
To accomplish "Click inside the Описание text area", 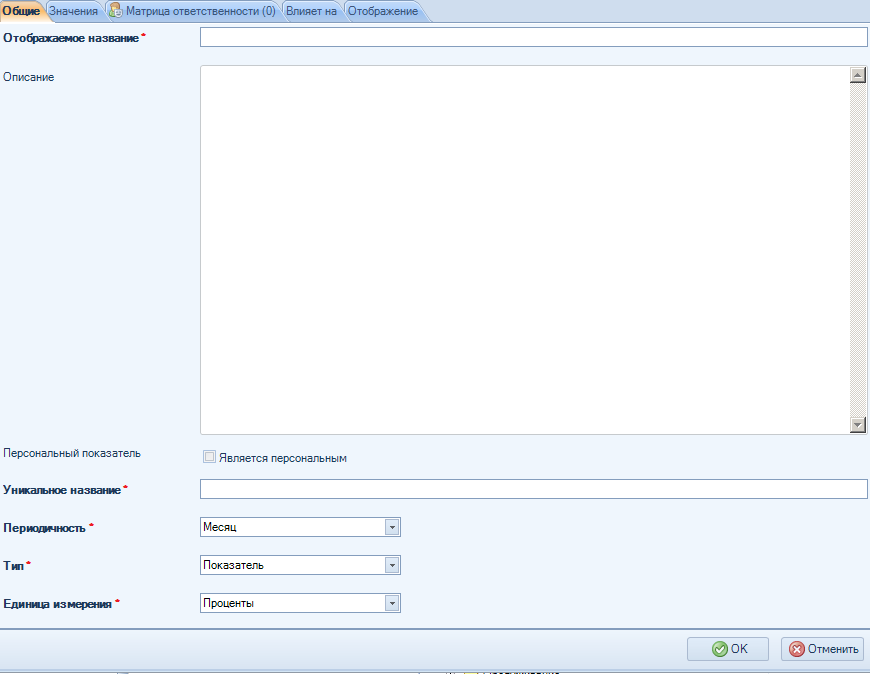I will 520,250.
